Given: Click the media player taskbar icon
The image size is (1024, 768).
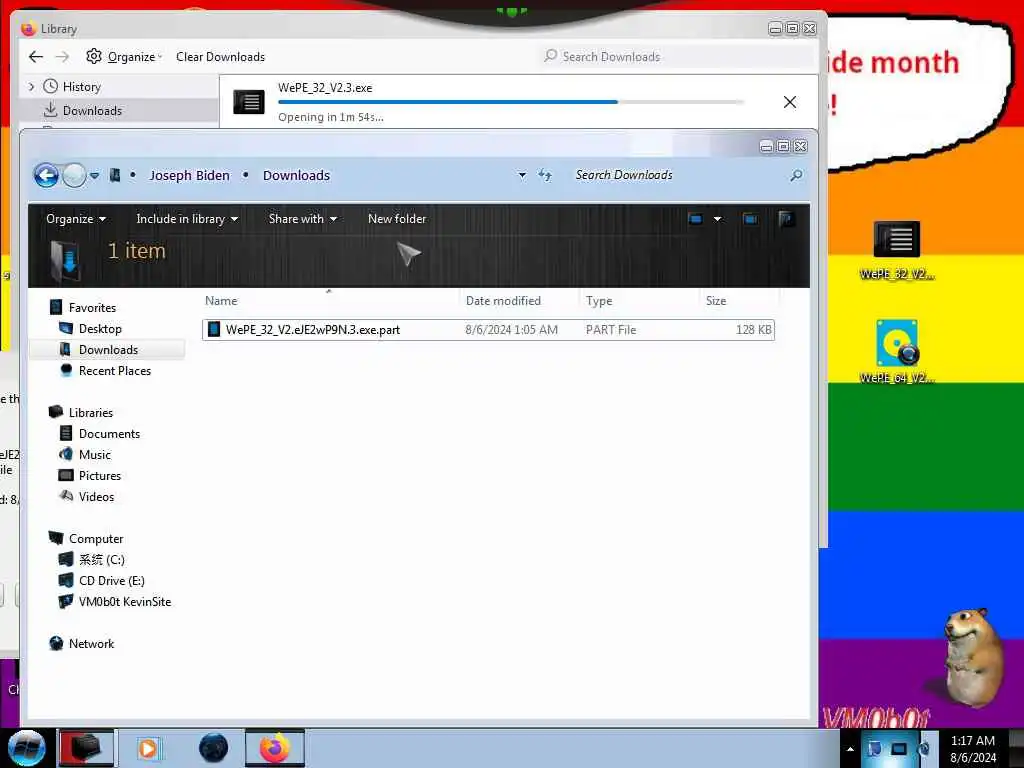Looking at the screenshot, I should coord(148,748).
